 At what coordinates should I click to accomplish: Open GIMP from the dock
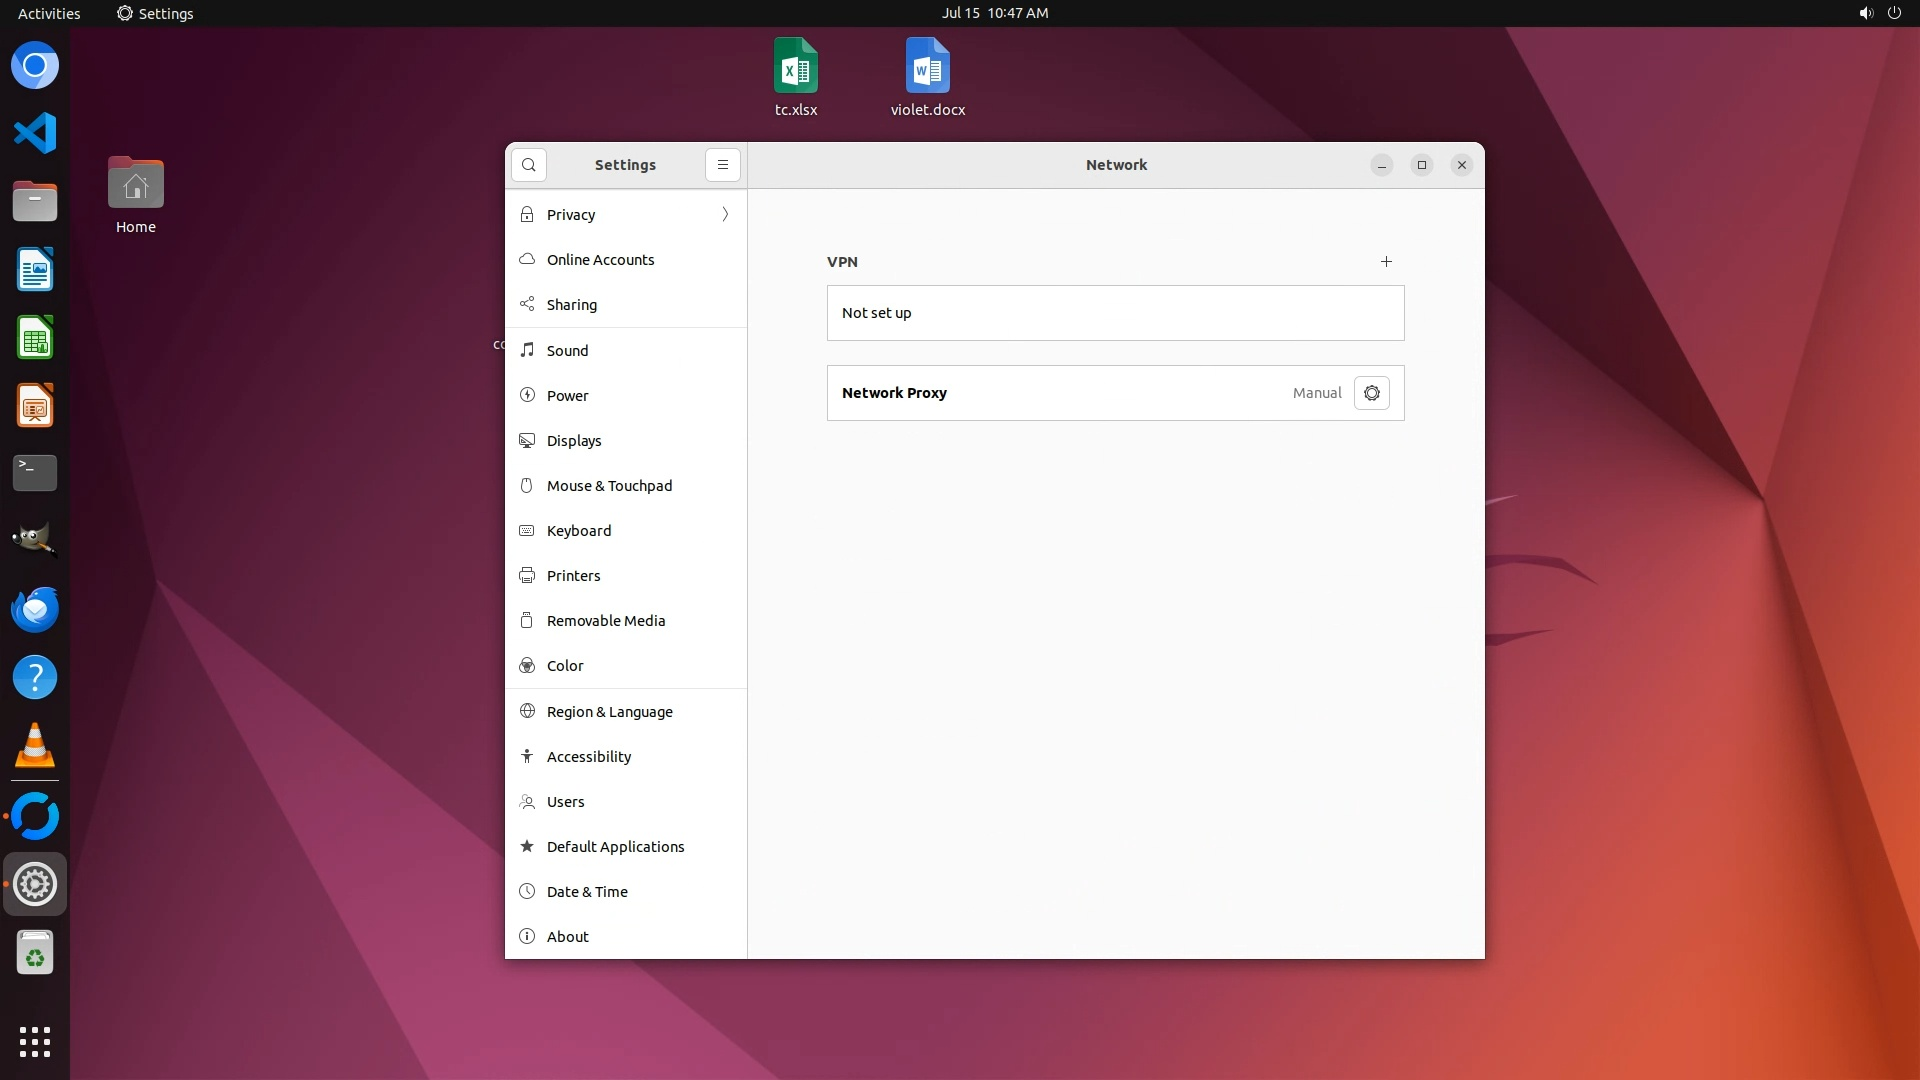point(35,541)
